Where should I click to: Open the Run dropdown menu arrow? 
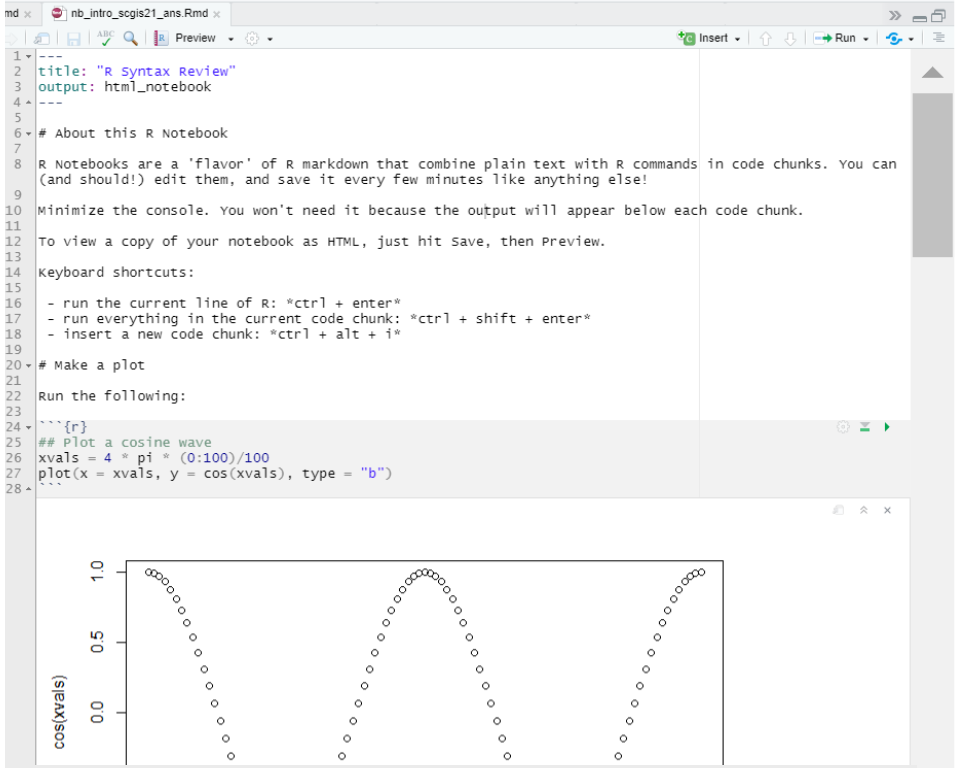coord(867,39)
